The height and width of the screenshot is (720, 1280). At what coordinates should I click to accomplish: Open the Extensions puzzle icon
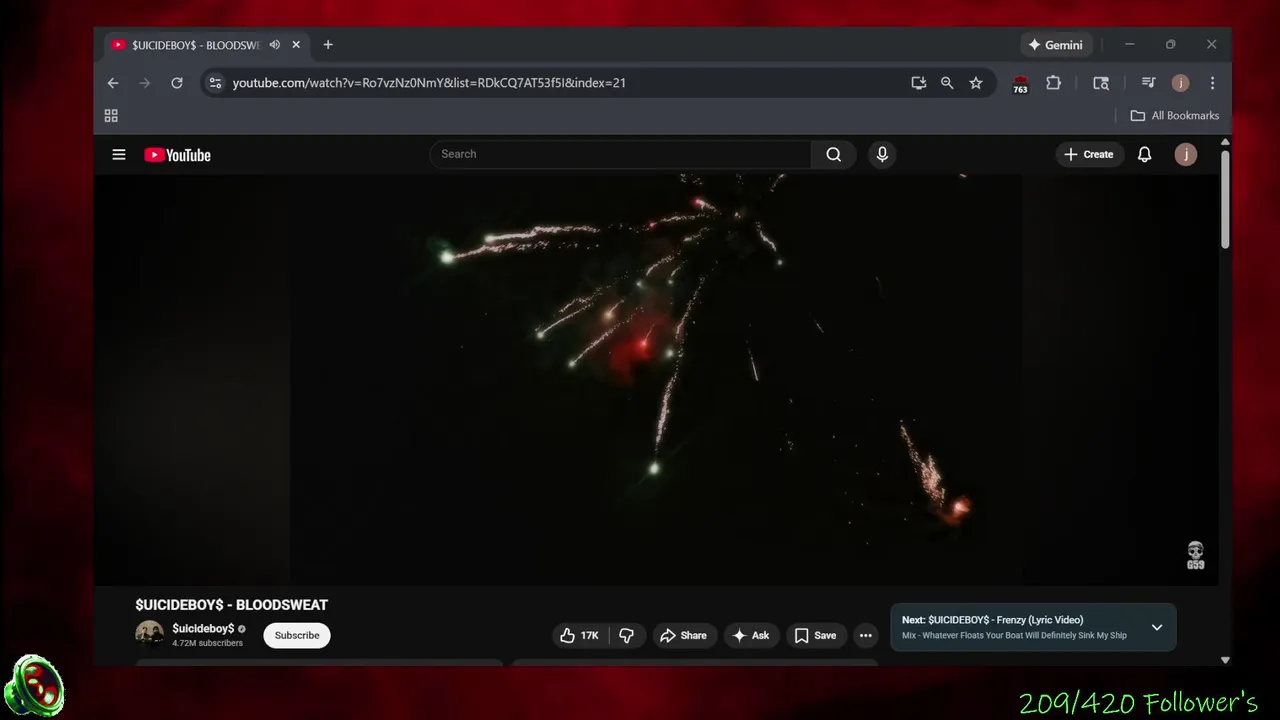point(1053,83)
